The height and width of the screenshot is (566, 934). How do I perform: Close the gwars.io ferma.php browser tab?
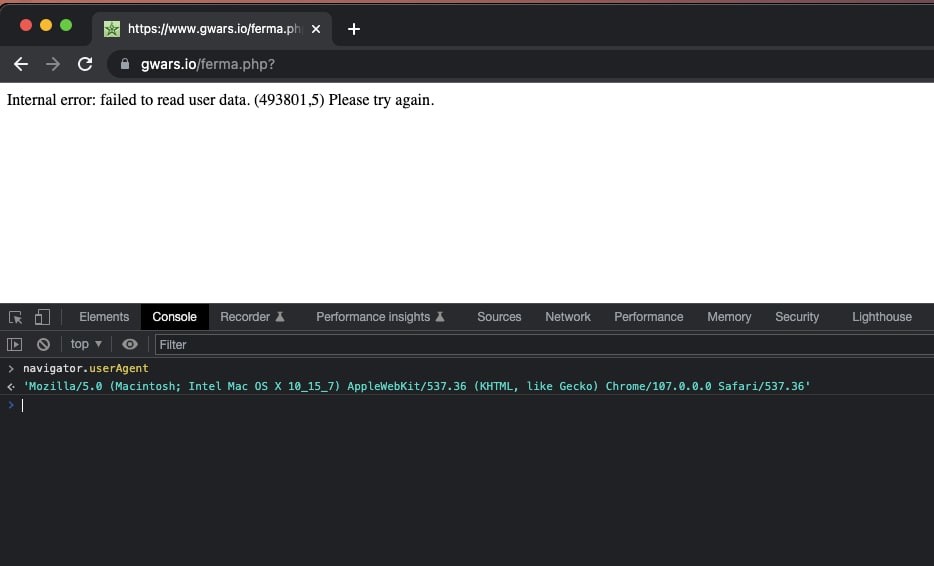[x=316, y=29]
